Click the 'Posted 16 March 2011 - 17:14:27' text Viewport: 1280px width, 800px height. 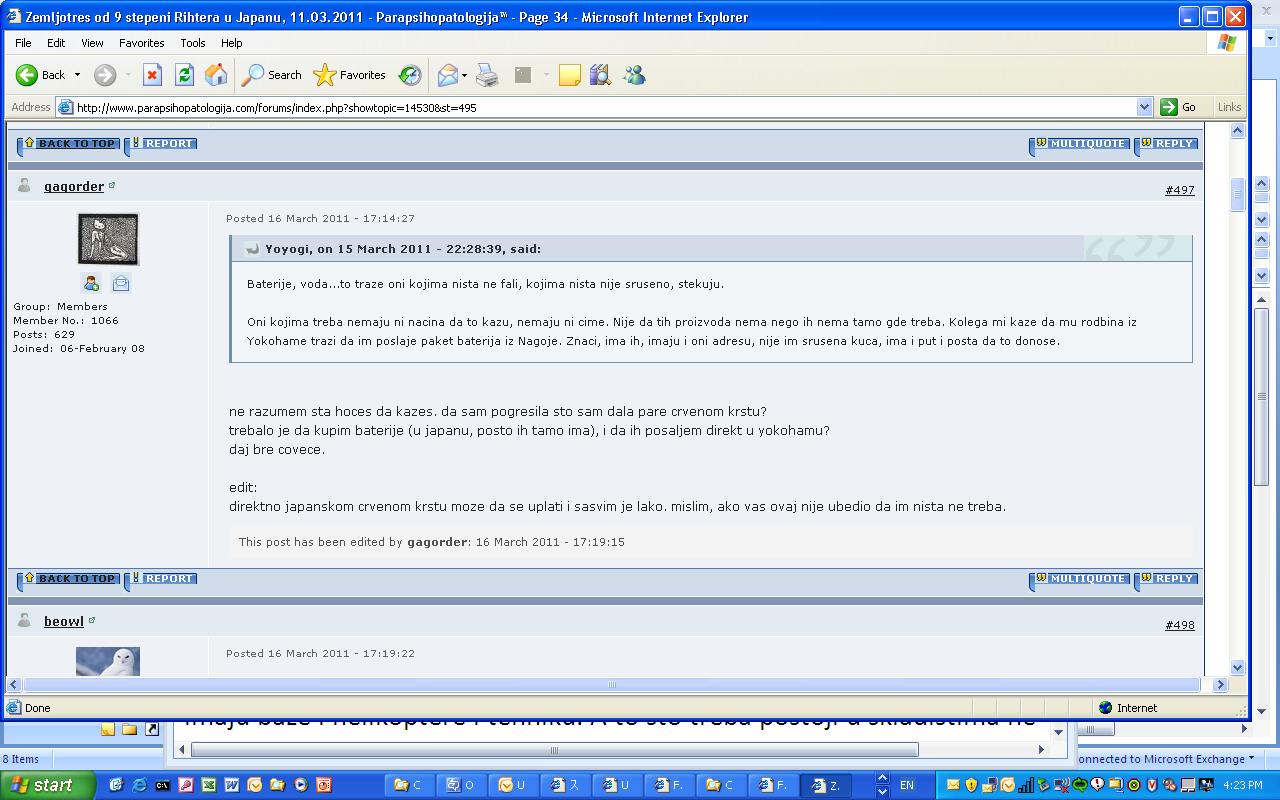320,218
